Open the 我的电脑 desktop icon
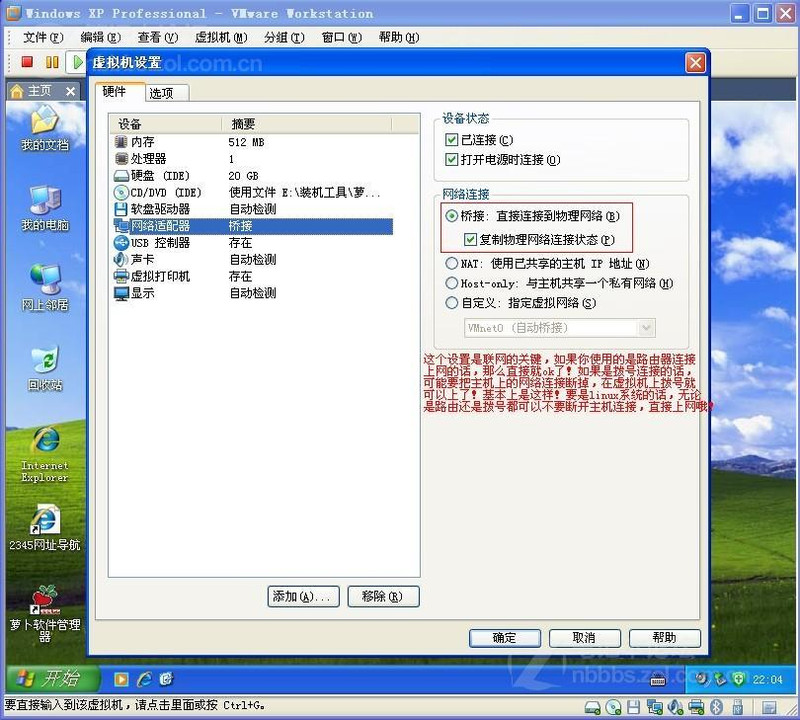The width and height of the screenshot is (800, 720). [x=45, y=204]
